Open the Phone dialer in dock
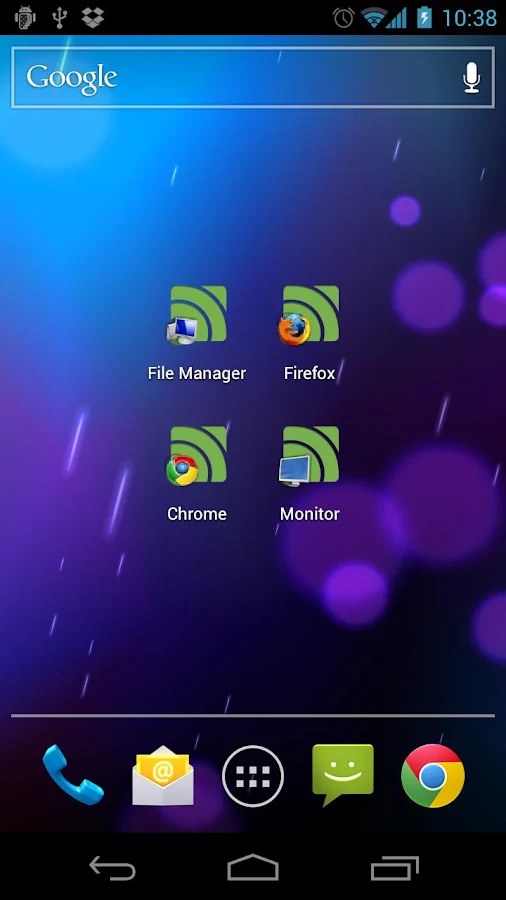The height and width of the screenshot is (900, 506). tap(73, 775)
